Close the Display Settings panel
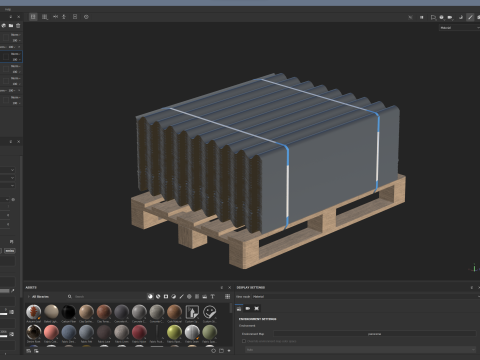Image resolution: width=480 pixels, height=360 pixels. [x=479, y=287]
